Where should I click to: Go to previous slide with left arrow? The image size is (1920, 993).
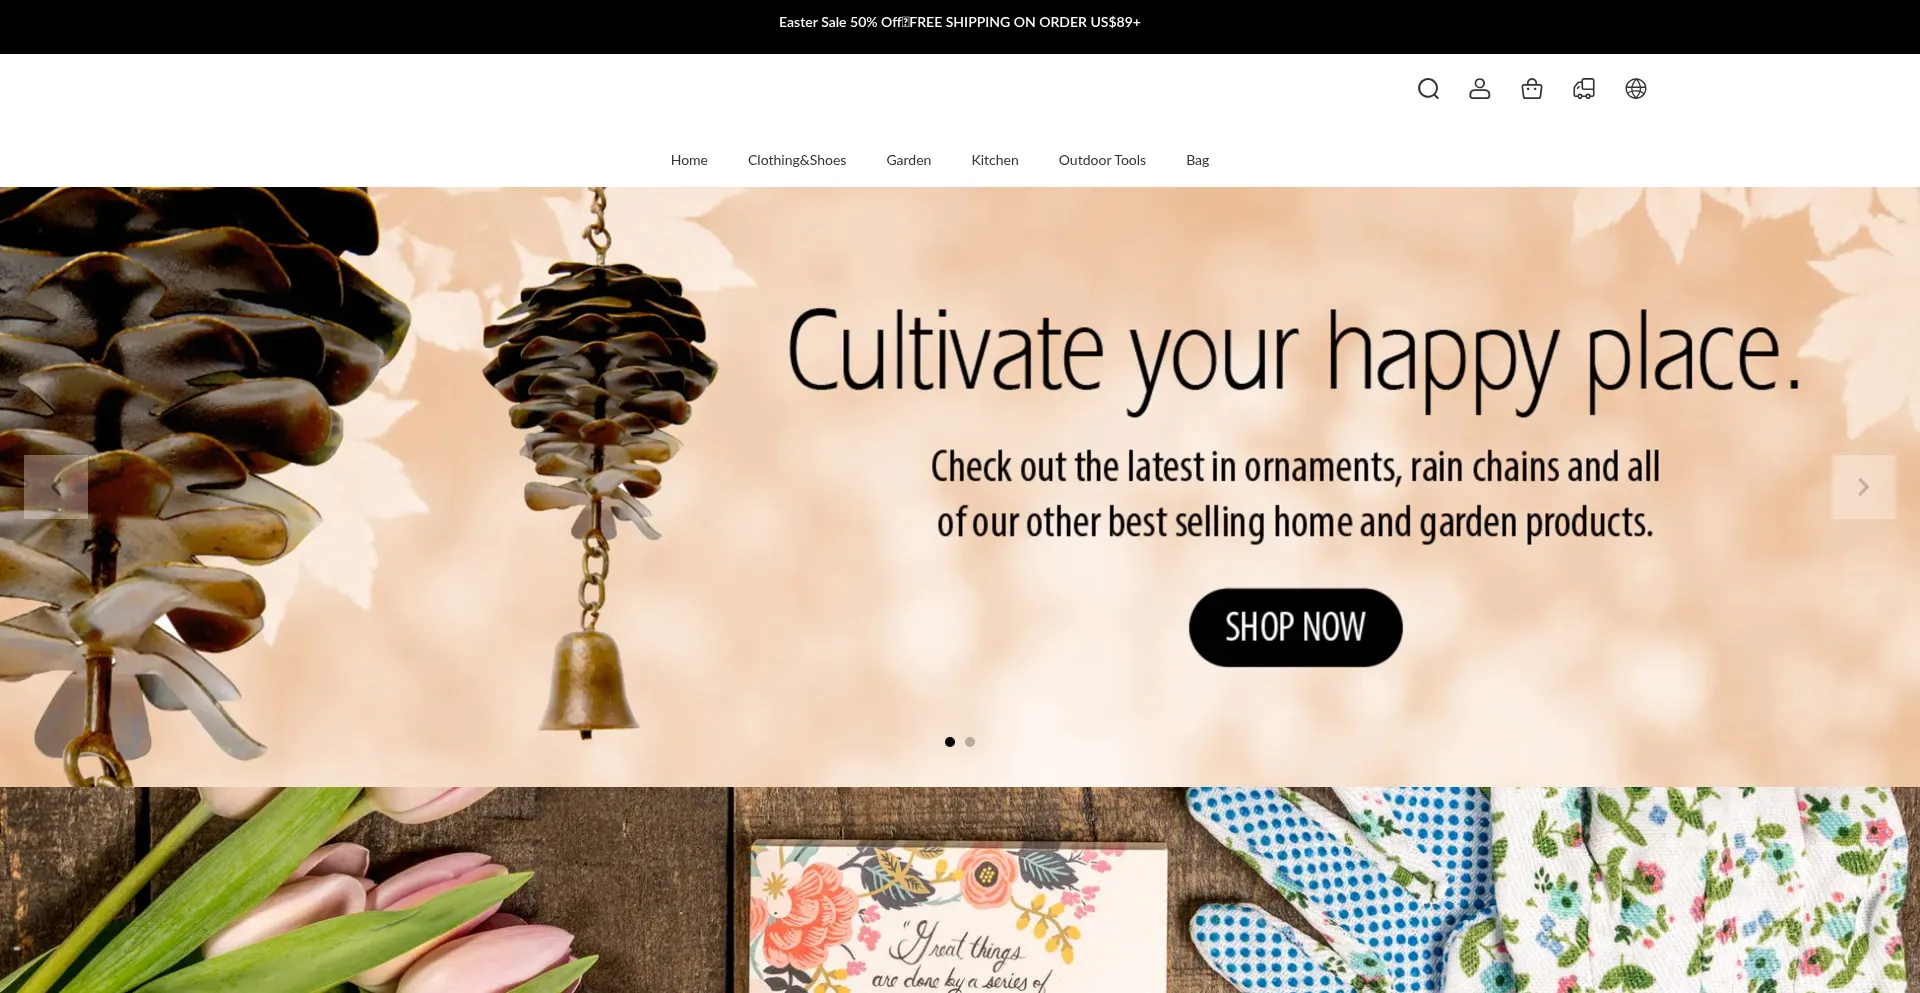pos(56,487)
